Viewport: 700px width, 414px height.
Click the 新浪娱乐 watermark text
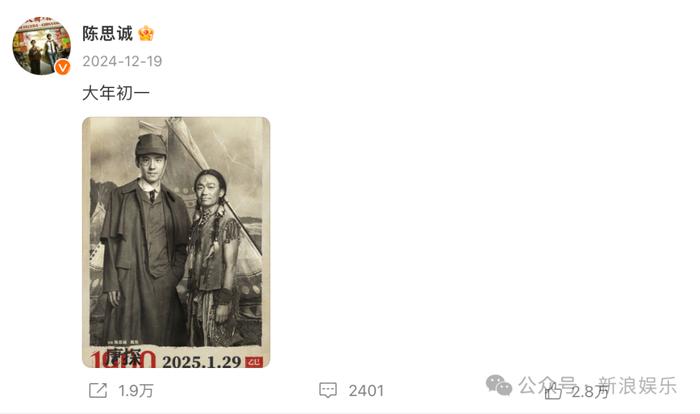[x=637, y=385]
